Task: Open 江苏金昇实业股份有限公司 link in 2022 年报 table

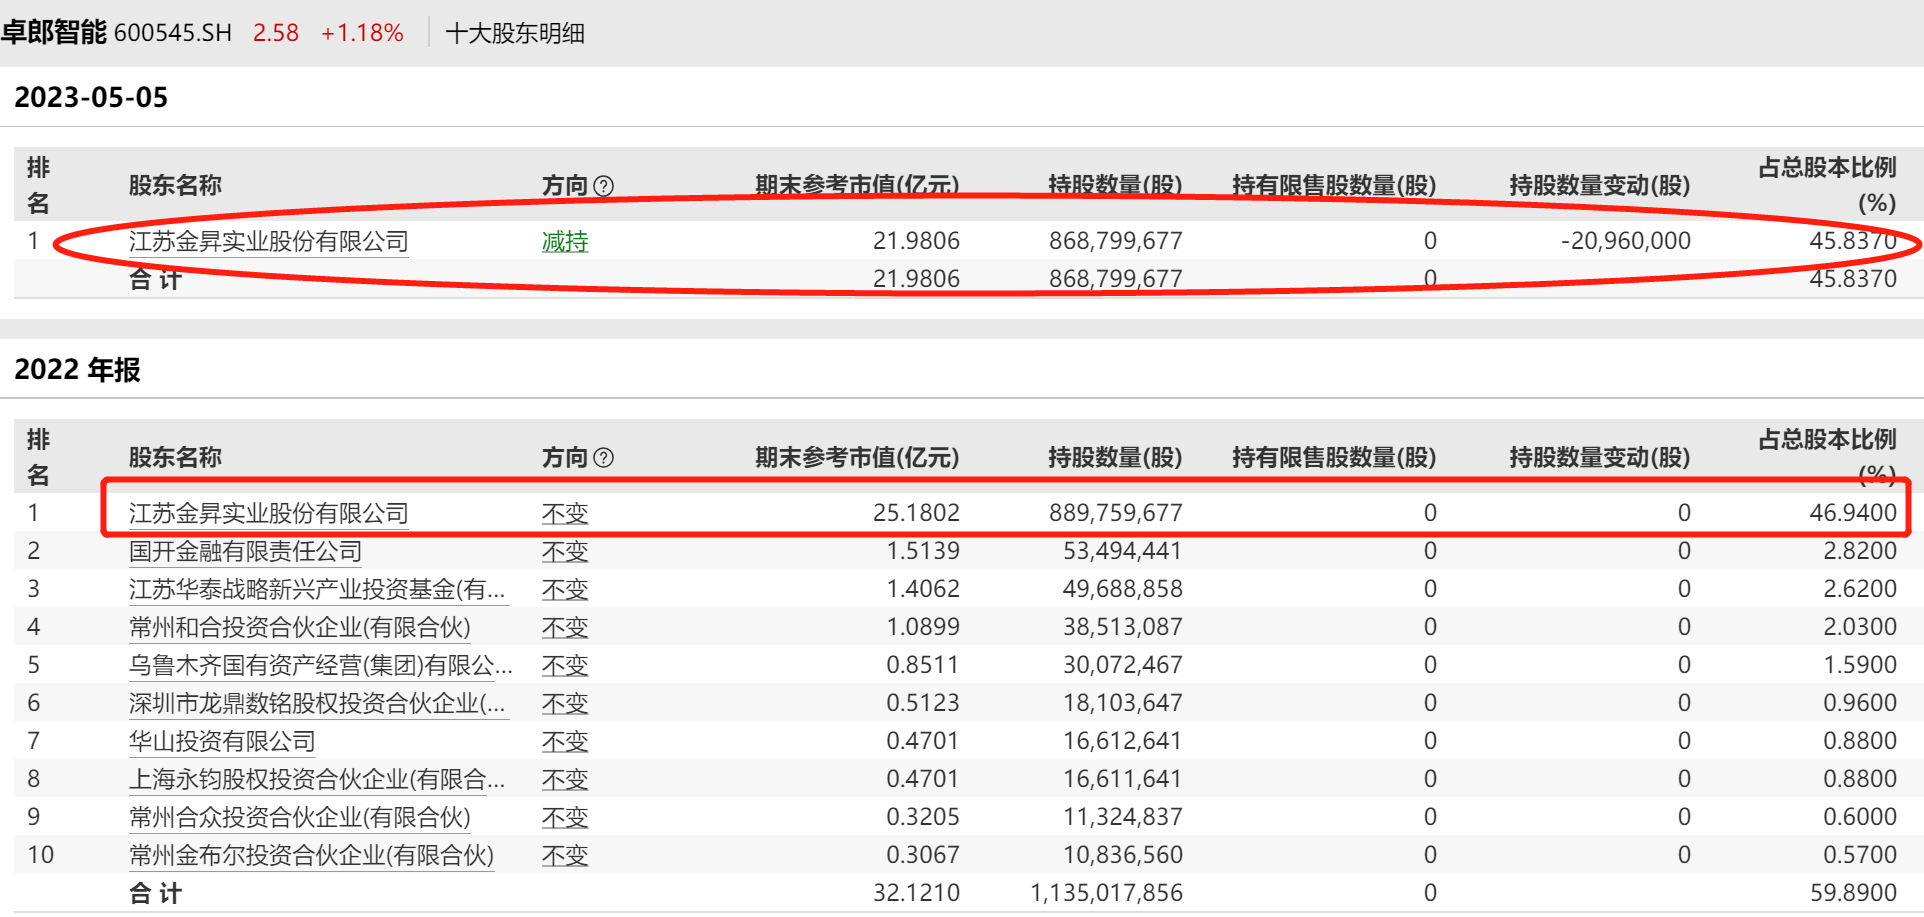Action: coord(269,513)
